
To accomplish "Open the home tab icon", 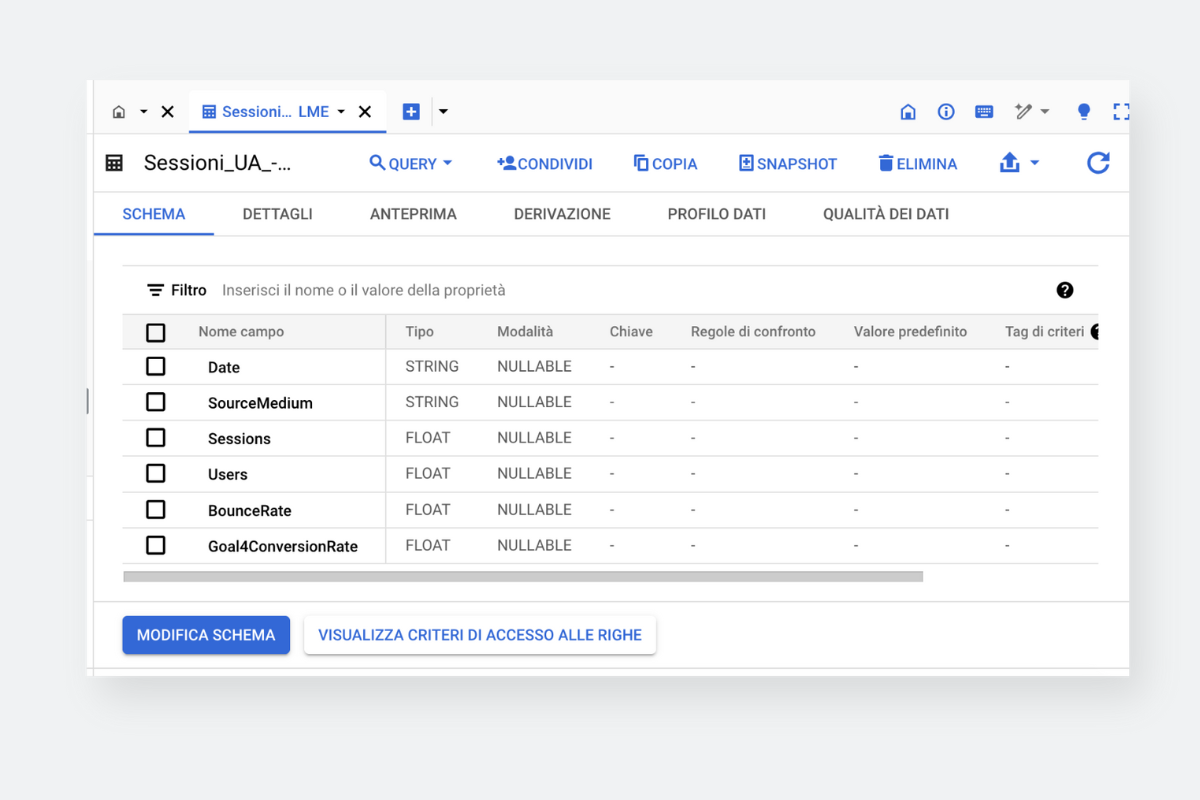I will [119, 112].
